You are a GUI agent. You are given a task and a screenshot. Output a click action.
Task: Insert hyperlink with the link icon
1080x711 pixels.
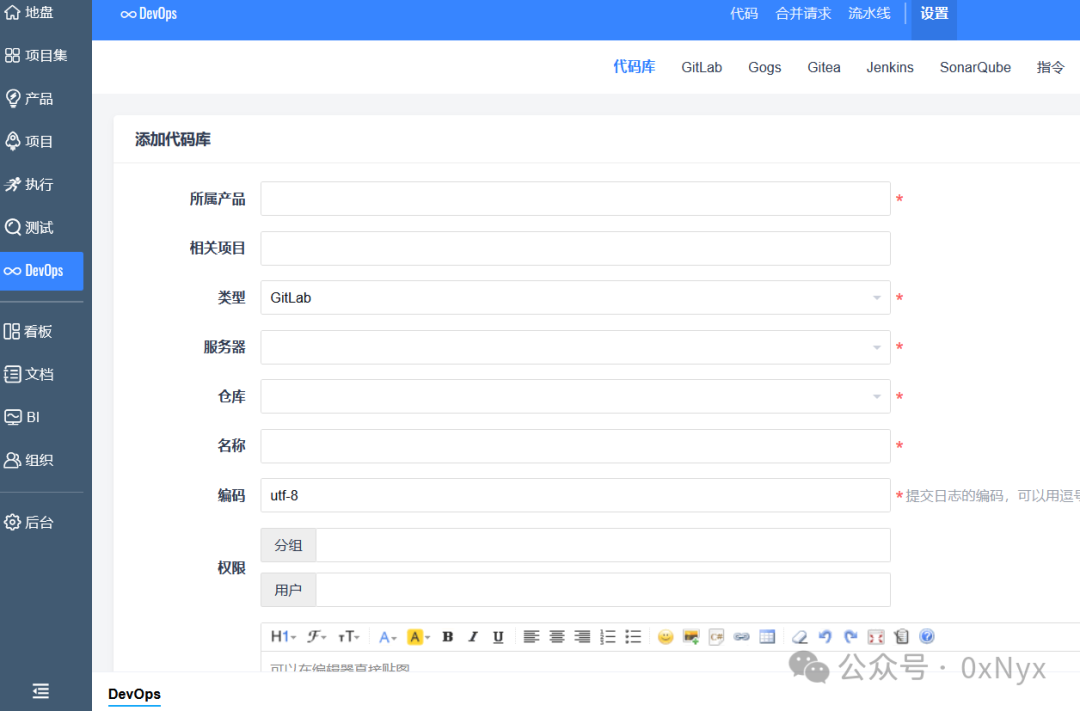point(742,637)
